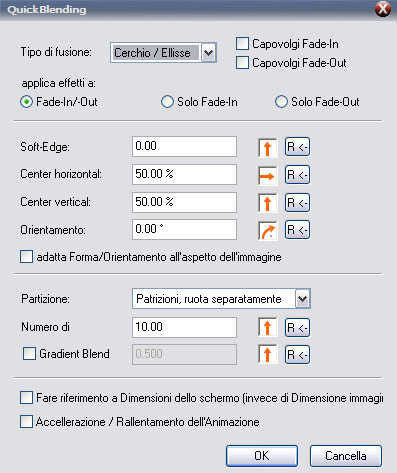The width and height of the screenshot is (397, 473).
Task: Click the orange arrow beside Gradient Blend
Action: click(x=267, y=354)
